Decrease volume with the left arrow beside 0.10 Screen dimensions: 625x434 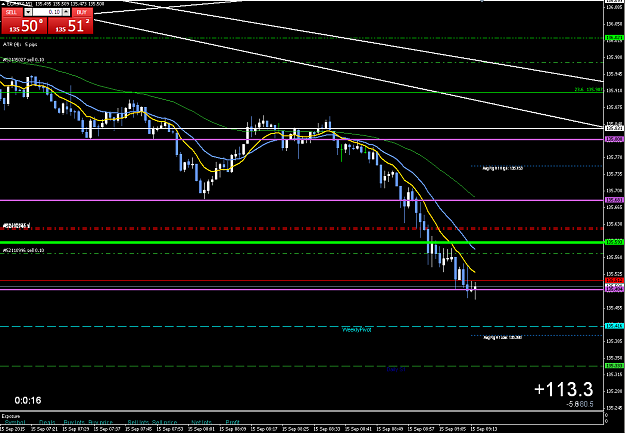point(28,12)
